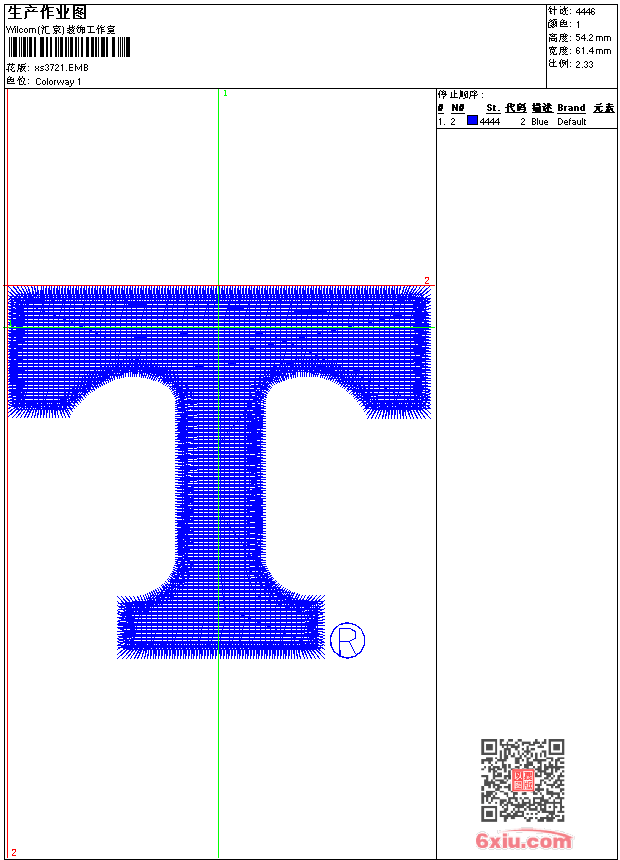Image resolution: width=620 pixels, height=860 pixels.
Task: Click the 'Brand' column header
Action: point(571,108)
